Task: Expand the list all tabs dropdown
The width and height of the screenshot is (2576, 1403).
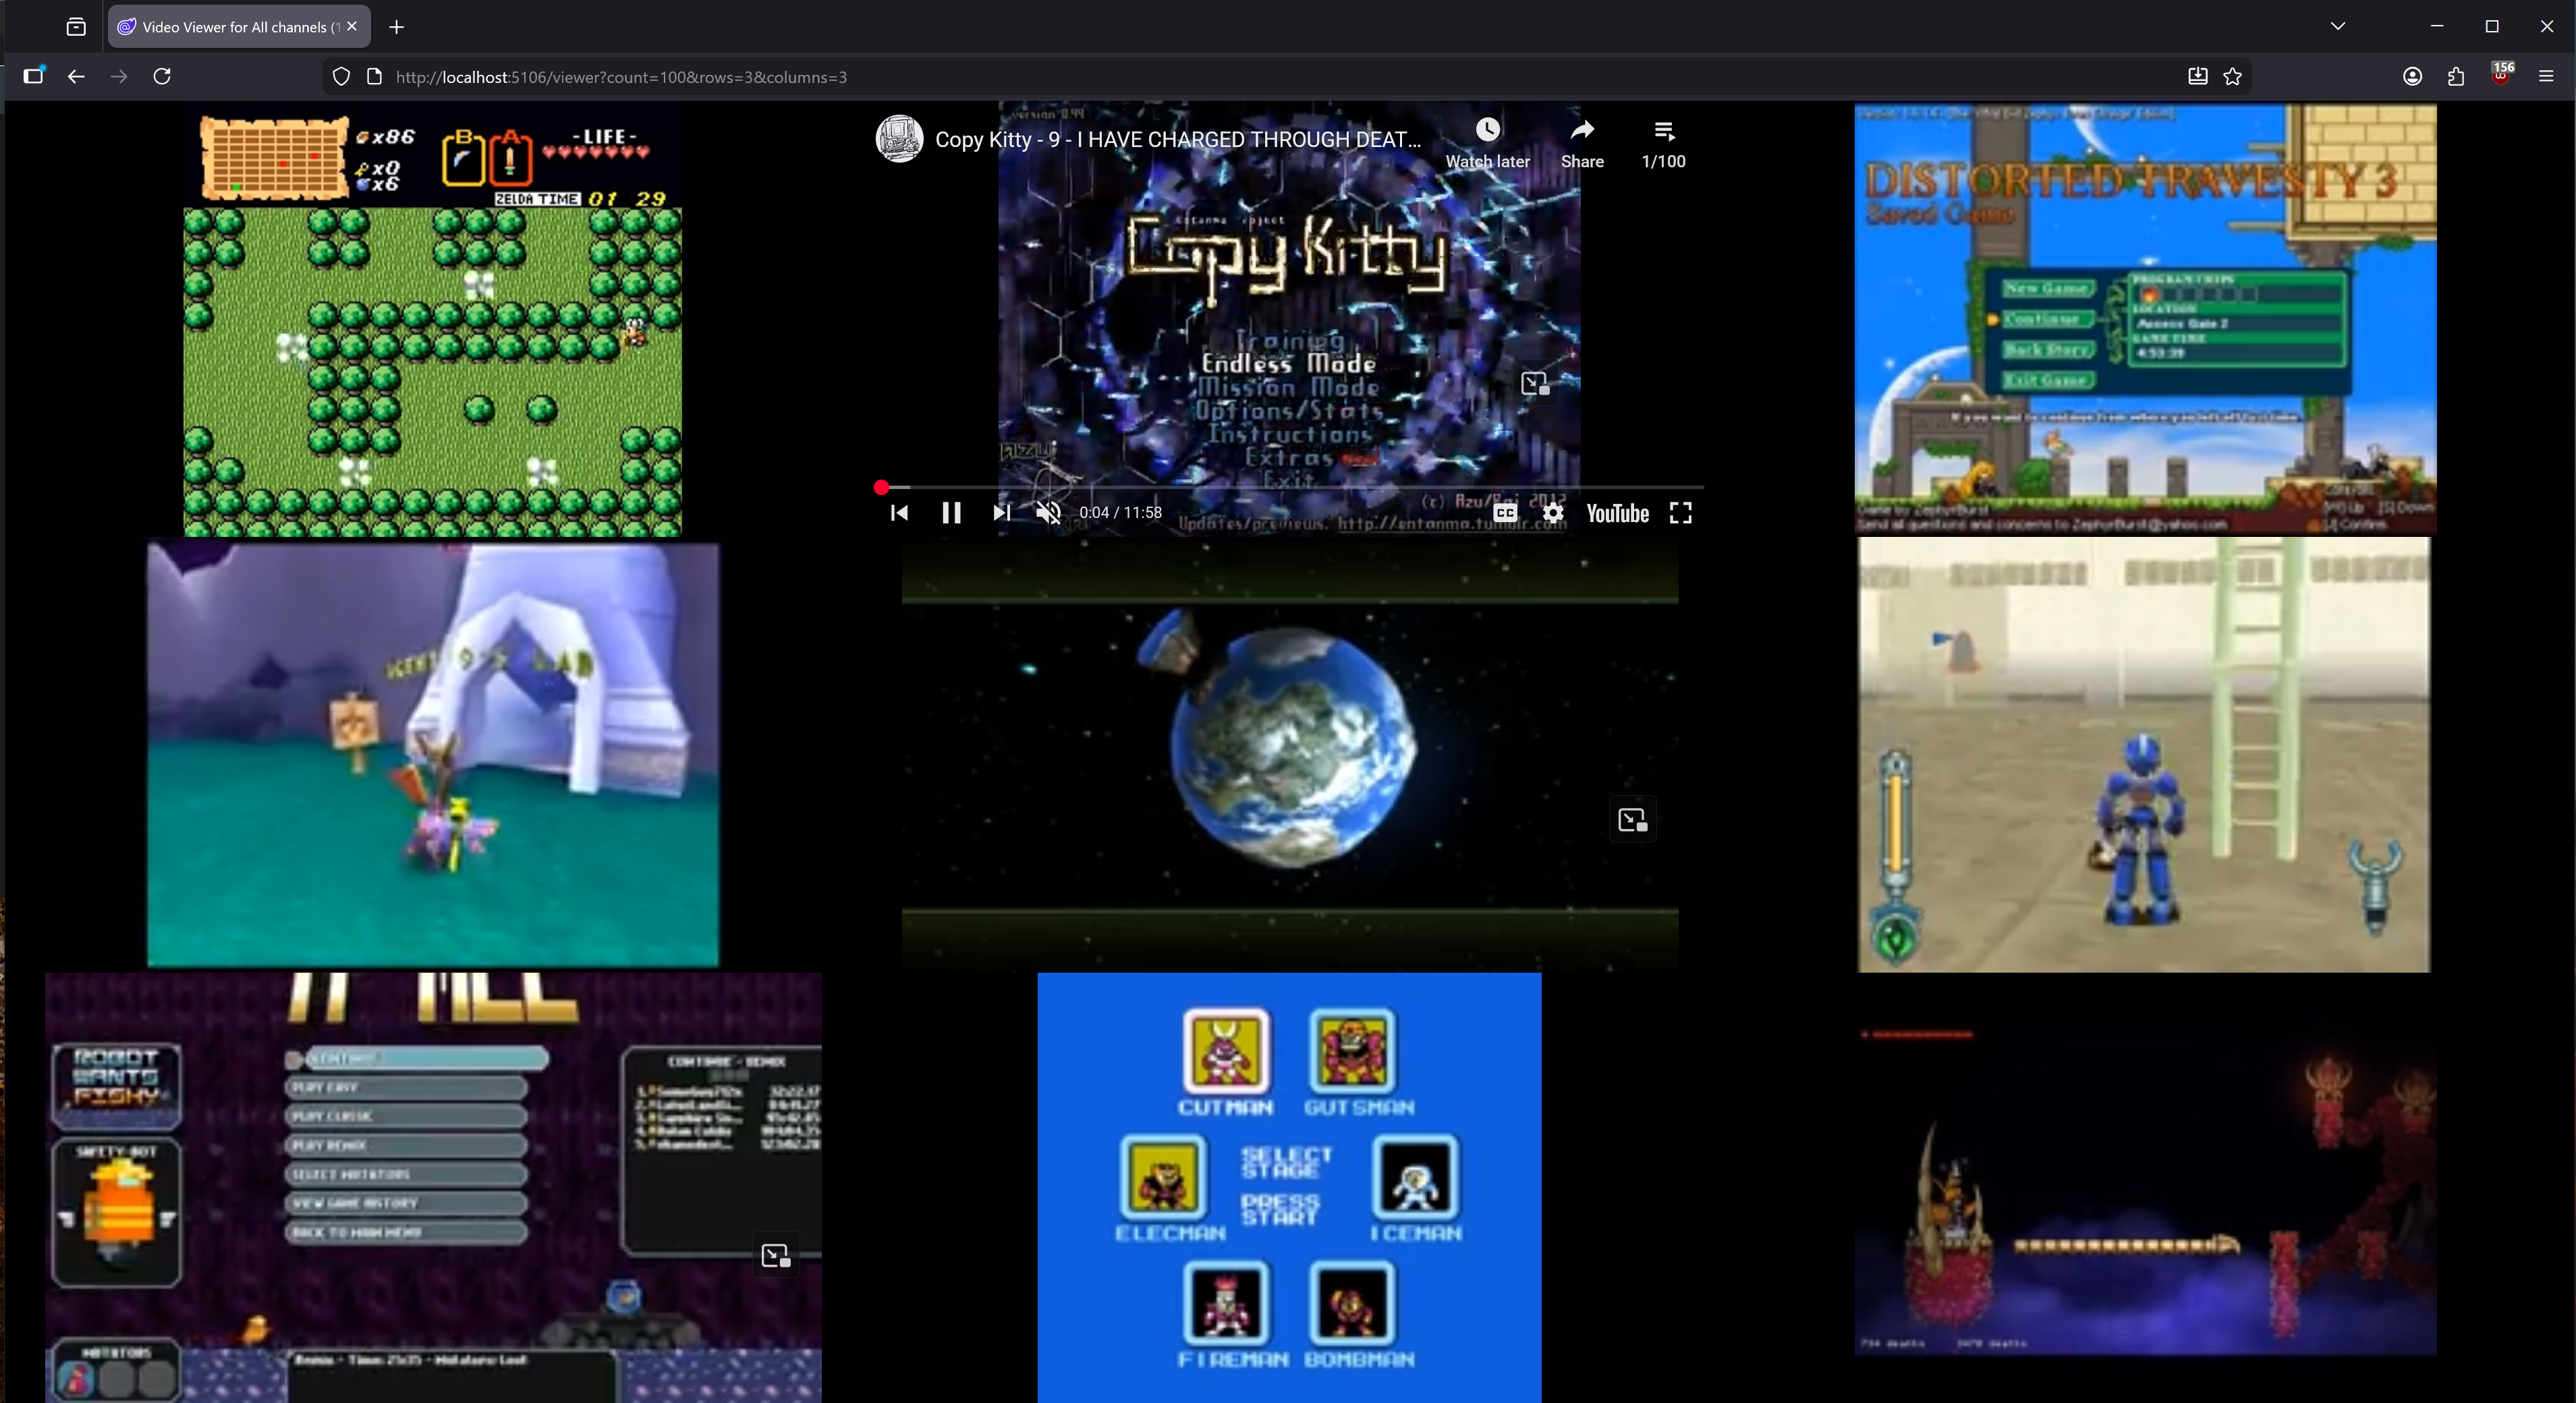Action: (2338, 26)
